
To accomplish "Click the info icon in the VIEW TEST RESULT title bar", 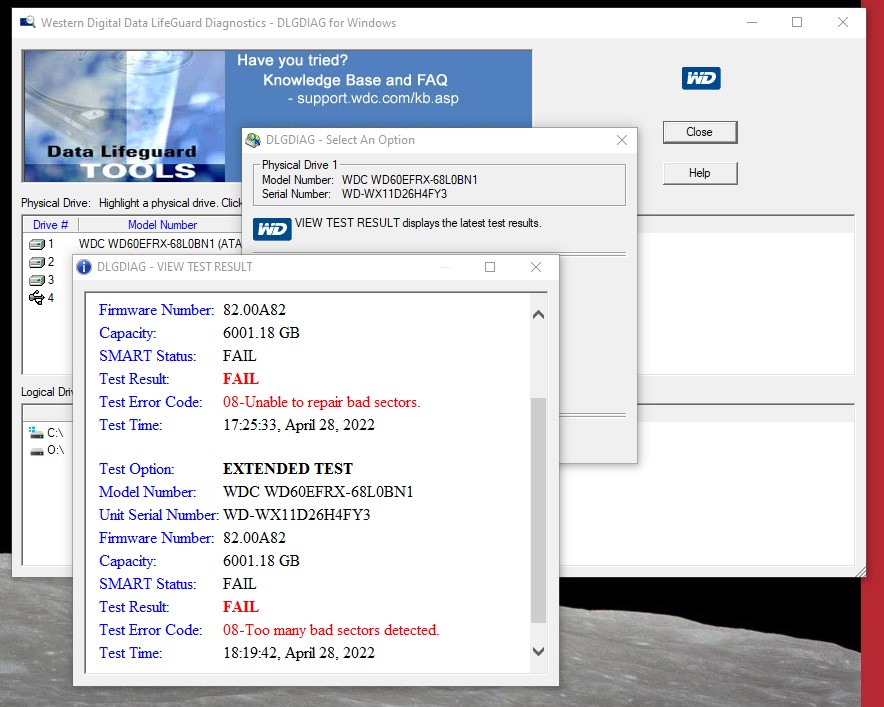I will pos(84,267).
